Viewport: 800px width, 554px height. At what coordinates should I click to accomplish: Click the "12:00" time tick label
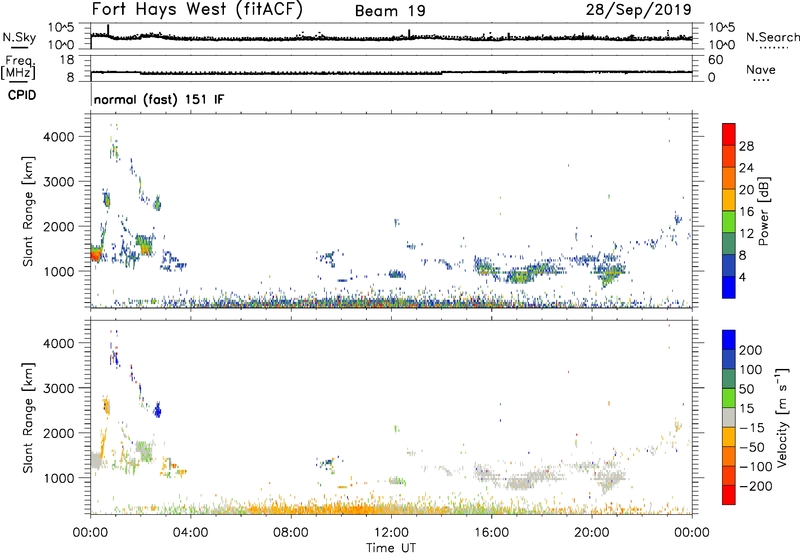tap(391, 533)
